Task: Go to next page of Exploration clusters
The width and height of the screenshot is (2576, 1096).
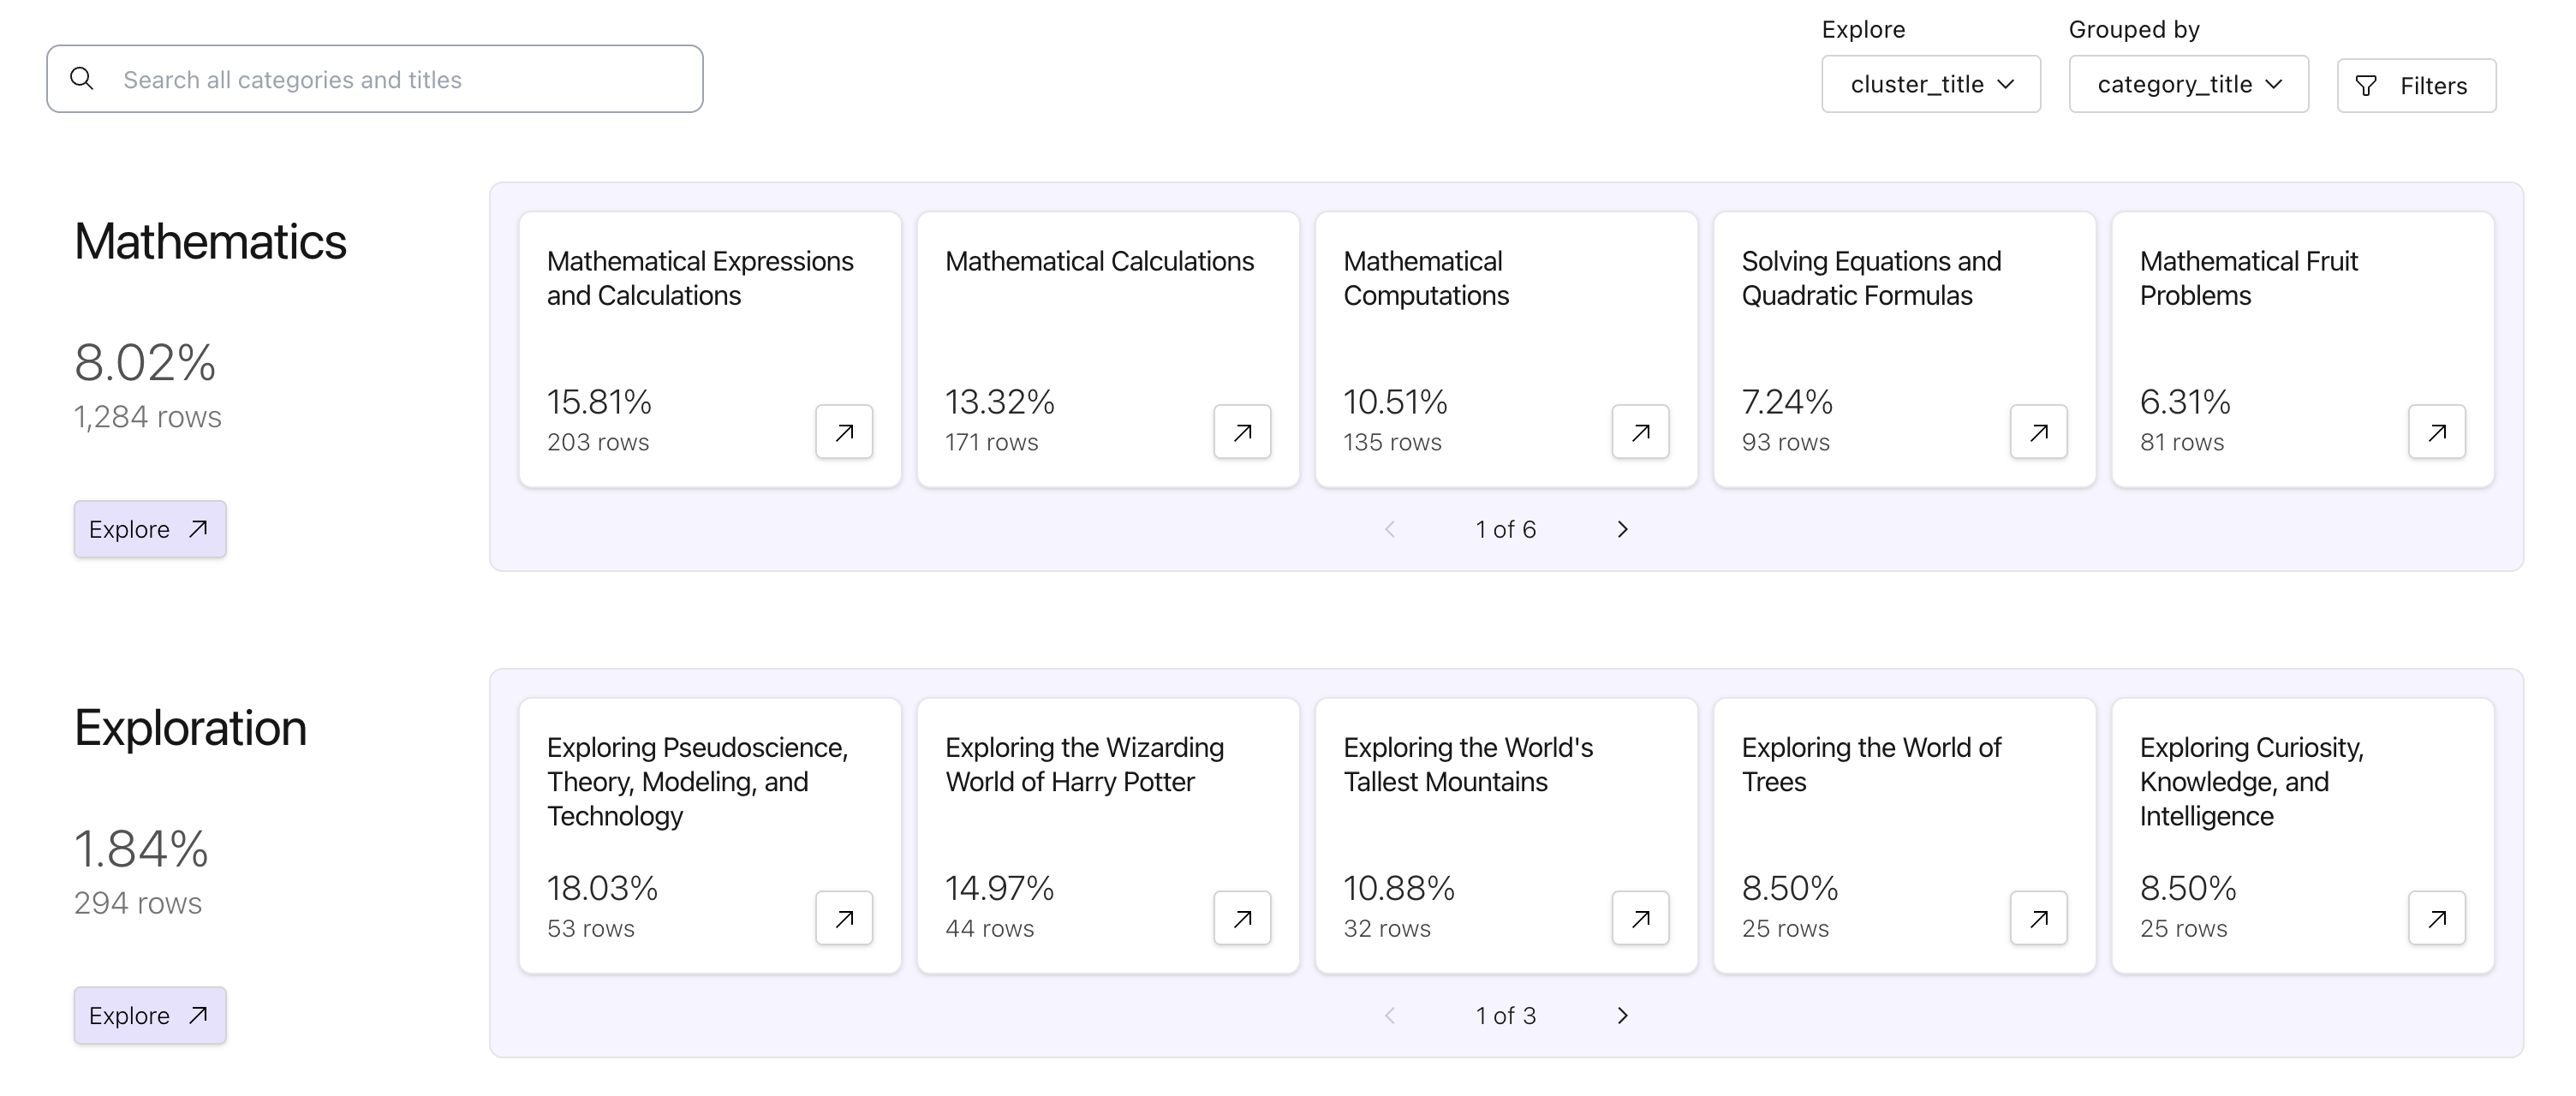Action: click(1622, 1015)
